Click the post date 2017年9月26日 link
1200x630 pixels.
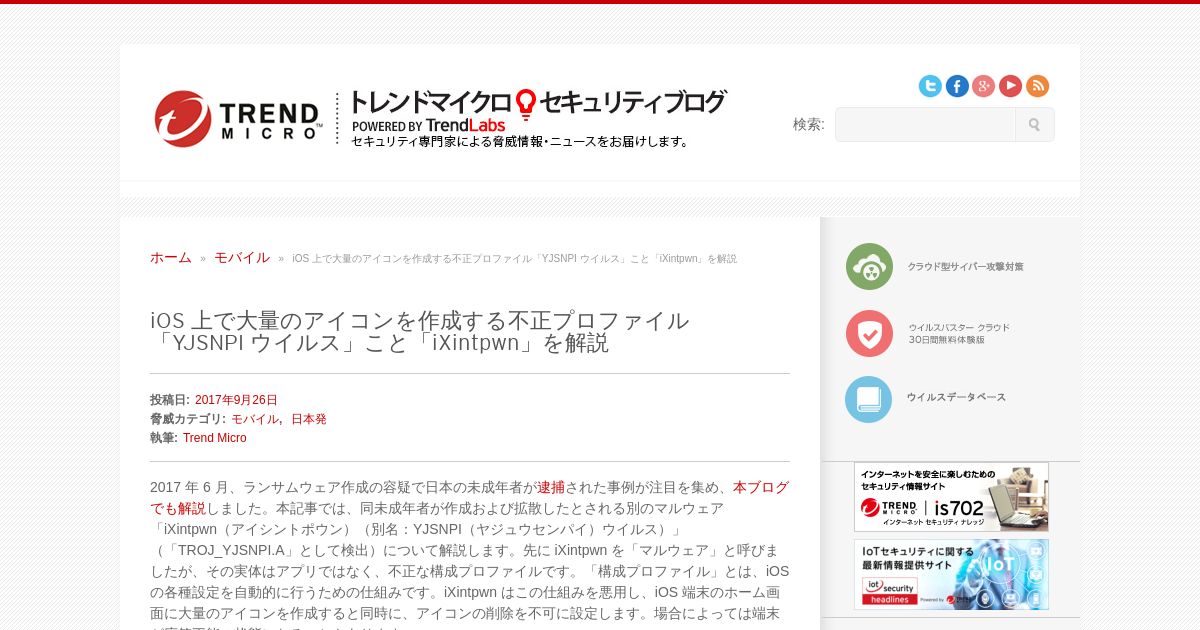tap(236, 400)
